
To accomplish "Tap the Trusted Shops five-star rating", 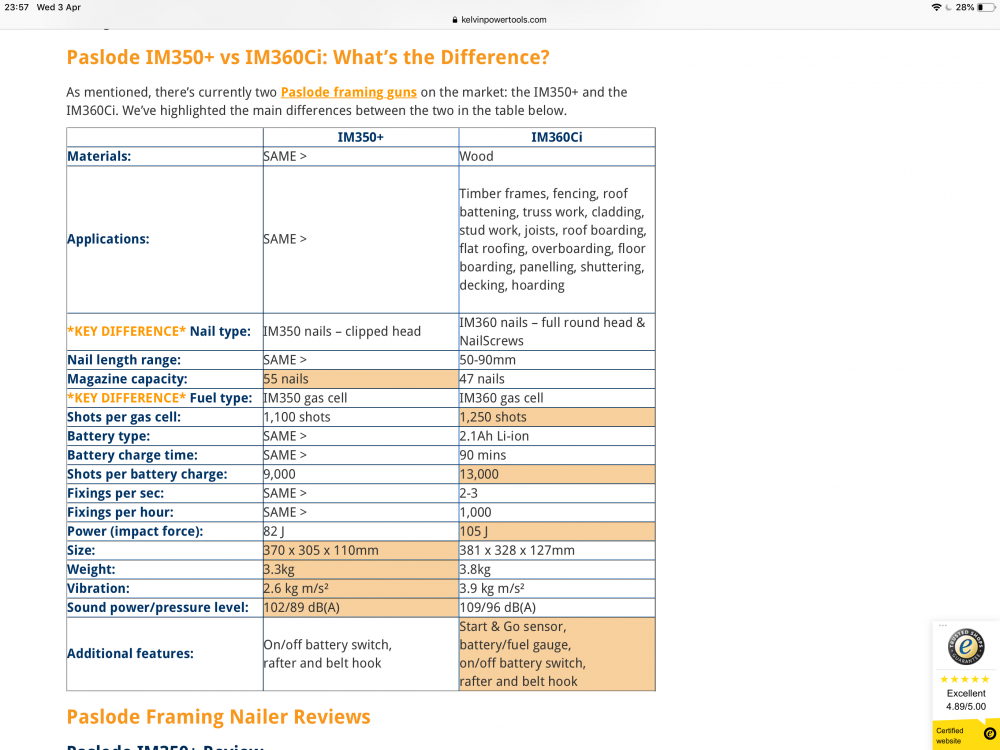I will [x=965, y=679].
